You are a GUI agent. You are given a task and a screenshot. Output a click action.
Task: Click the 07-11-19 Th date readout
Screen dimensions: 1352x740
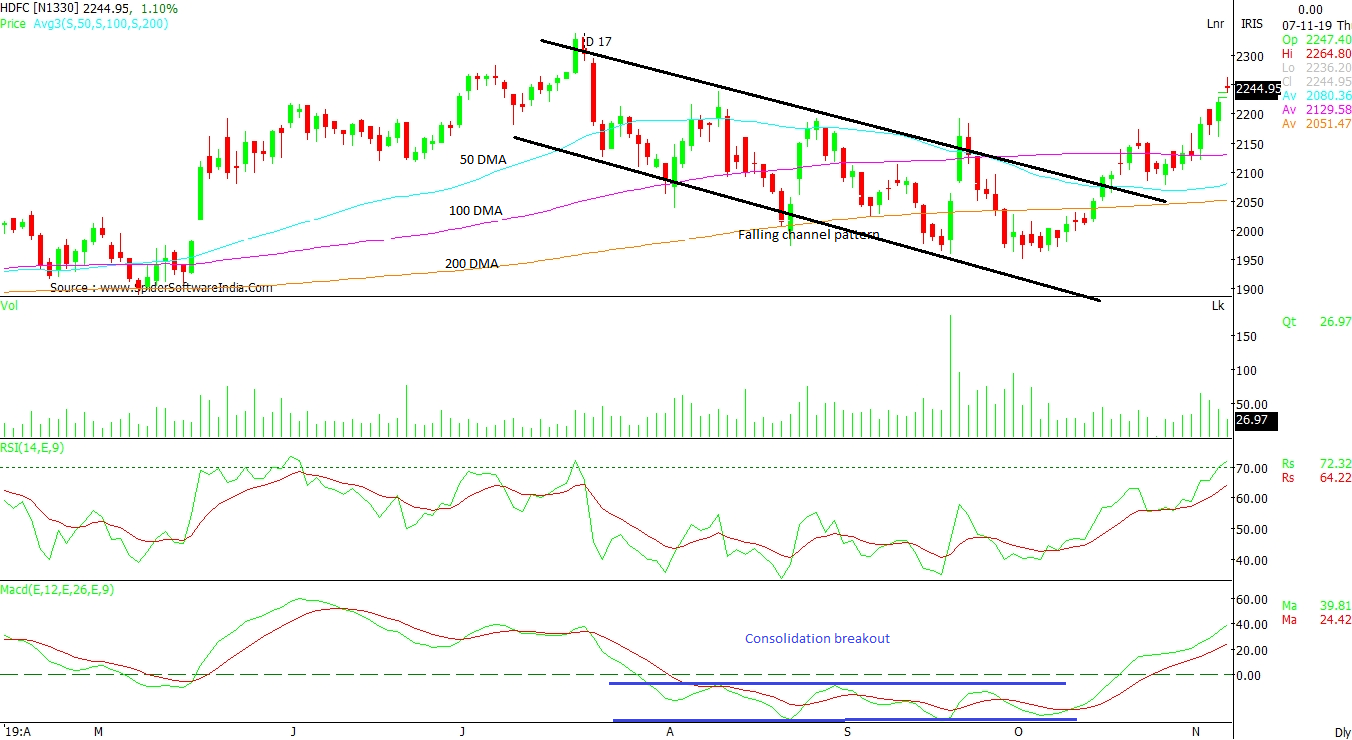tap(1313, 23)
